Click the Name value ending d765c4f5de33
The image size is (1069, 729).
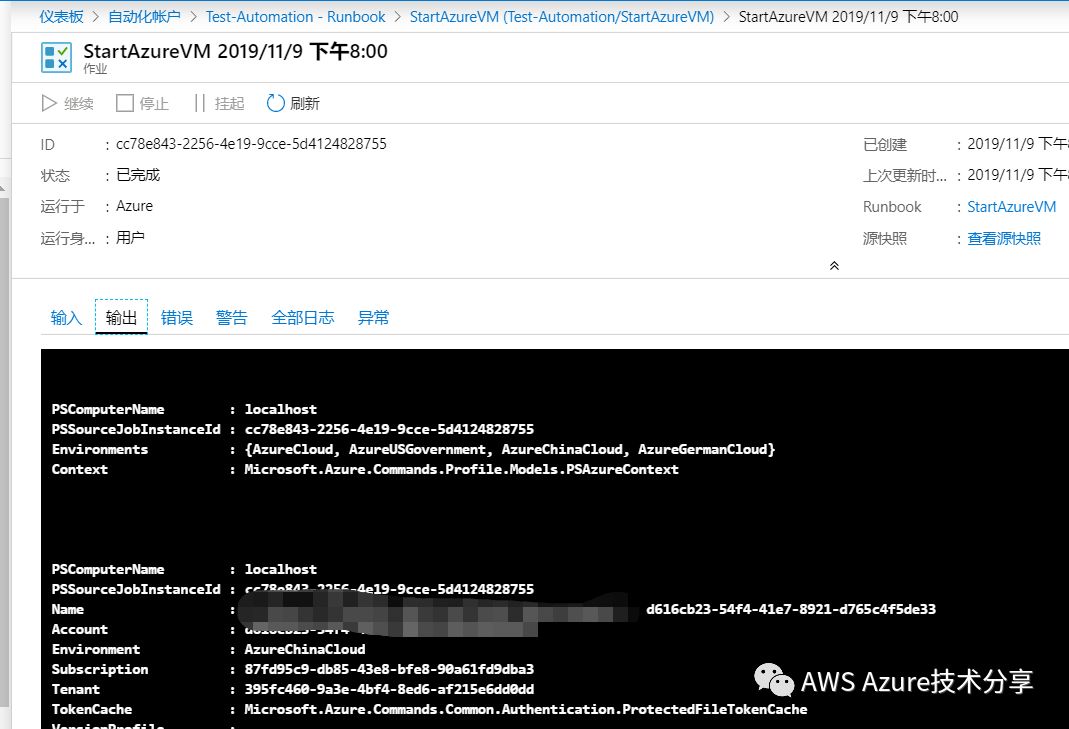pyautogui.click(x=791, y=609)
